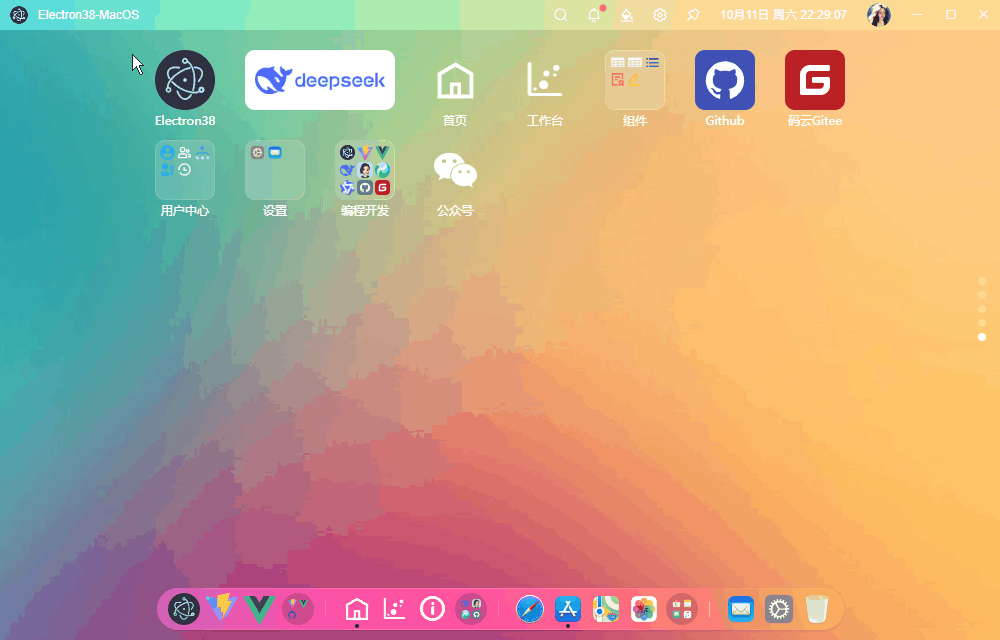Open the 用户中心 folder
This screenshot has height=640, width=1000.
[185, 170]
